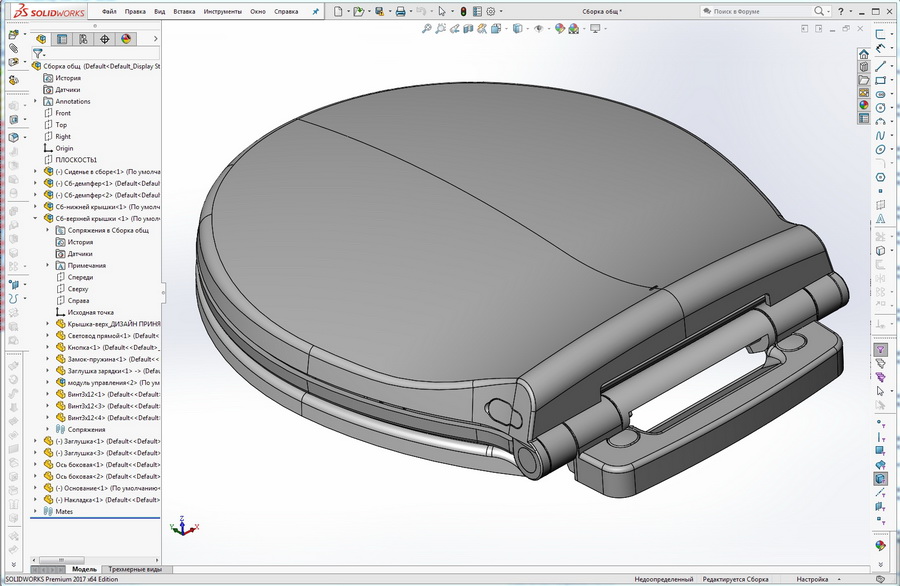Pin the menu bar with the pushpin
Viewport: 900px width, 586px height.
[316, 11]
